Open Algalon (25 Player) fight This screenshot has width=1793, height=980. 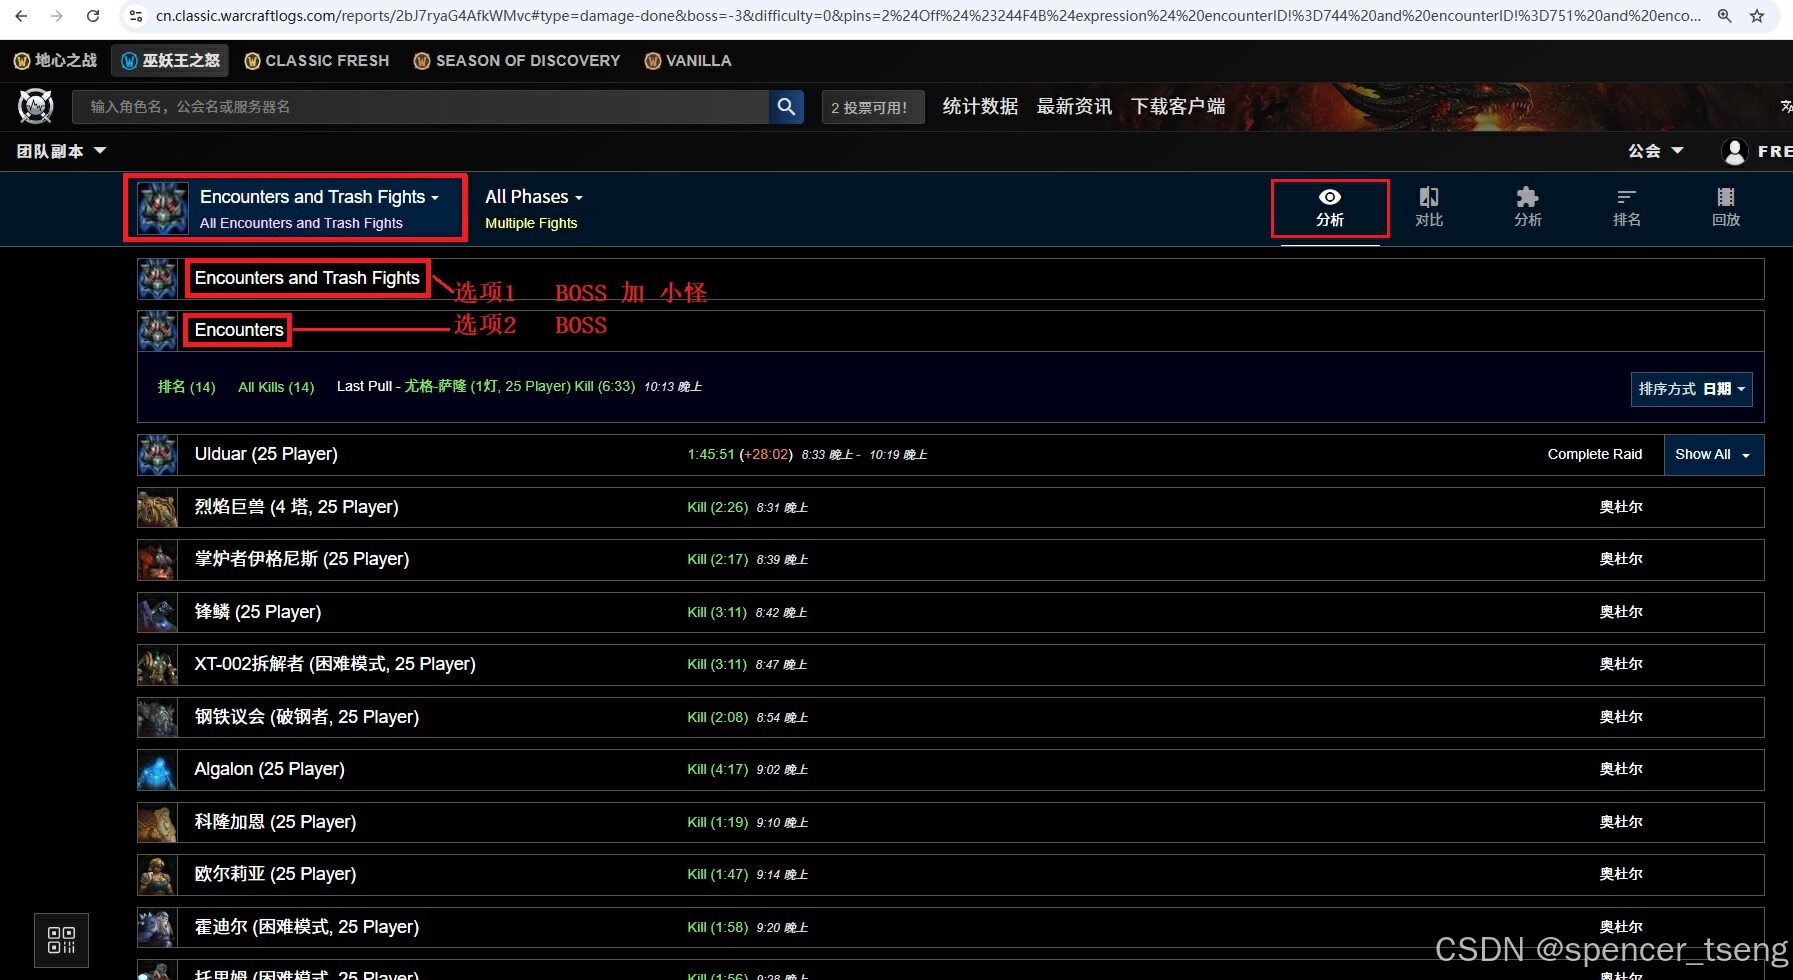coord(269,770)
